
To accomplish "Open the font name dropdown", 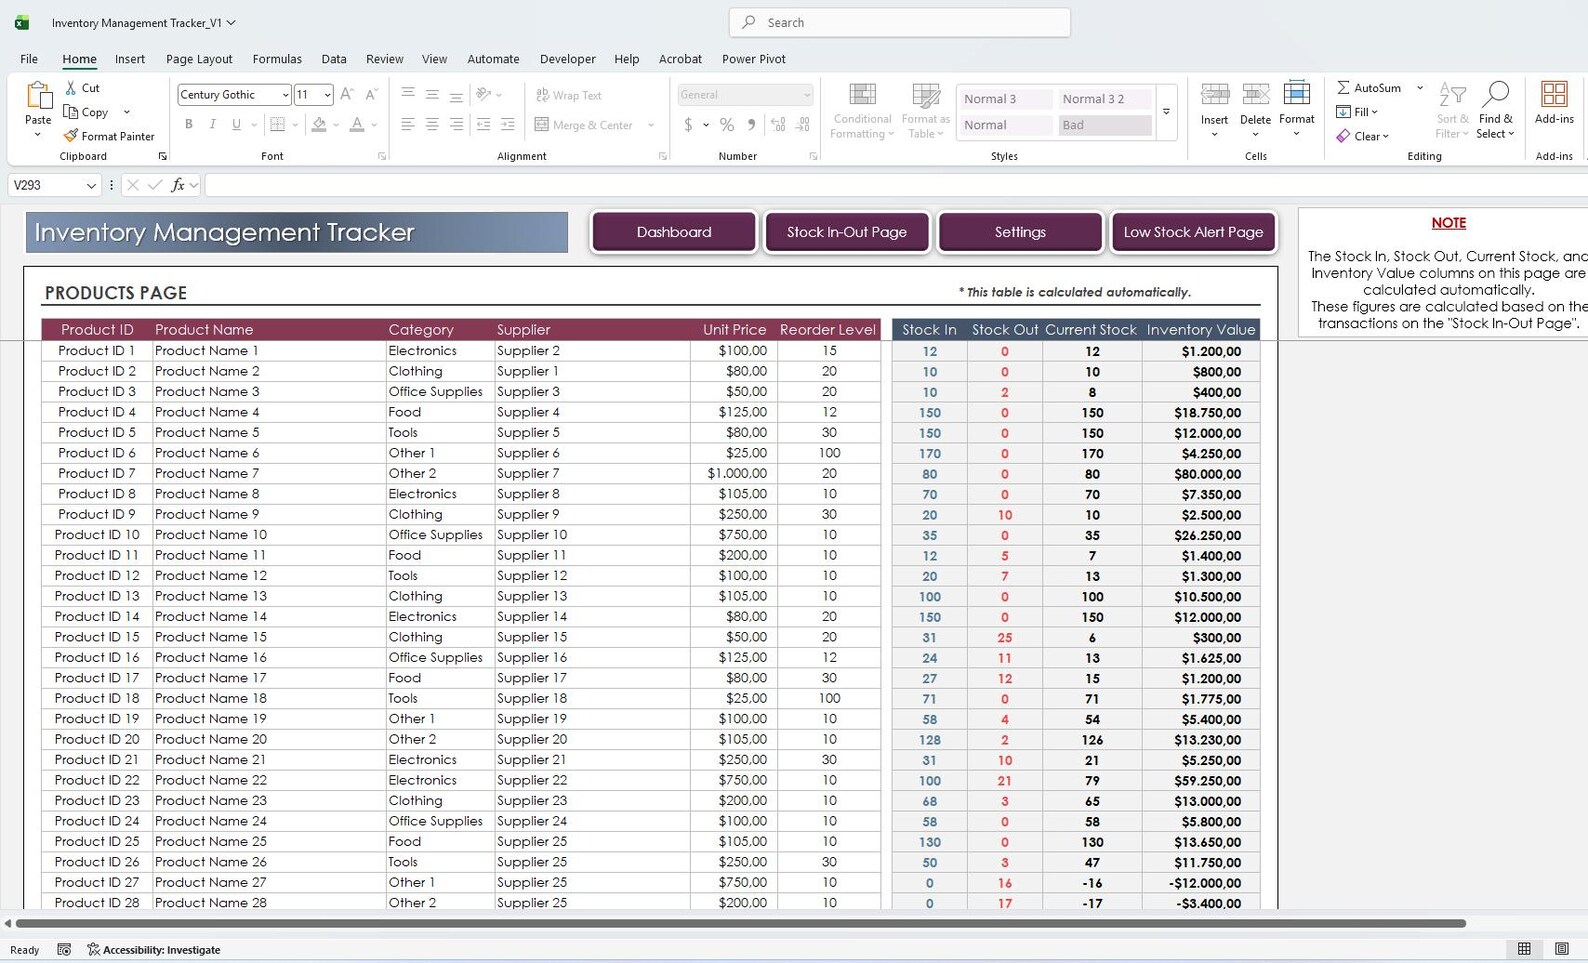I will (285, 95).
